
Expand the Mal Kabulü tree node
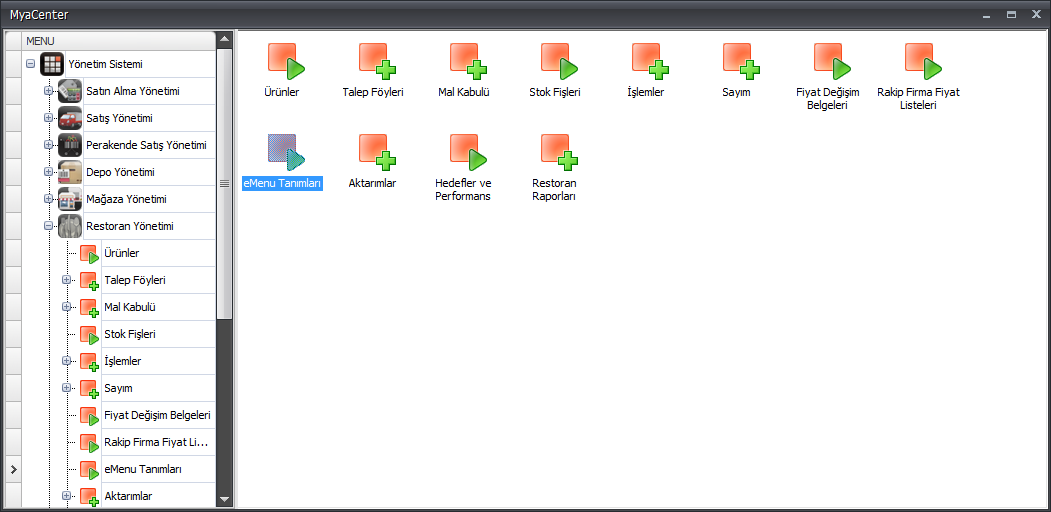pyautogui.click(x=66, y=307)
